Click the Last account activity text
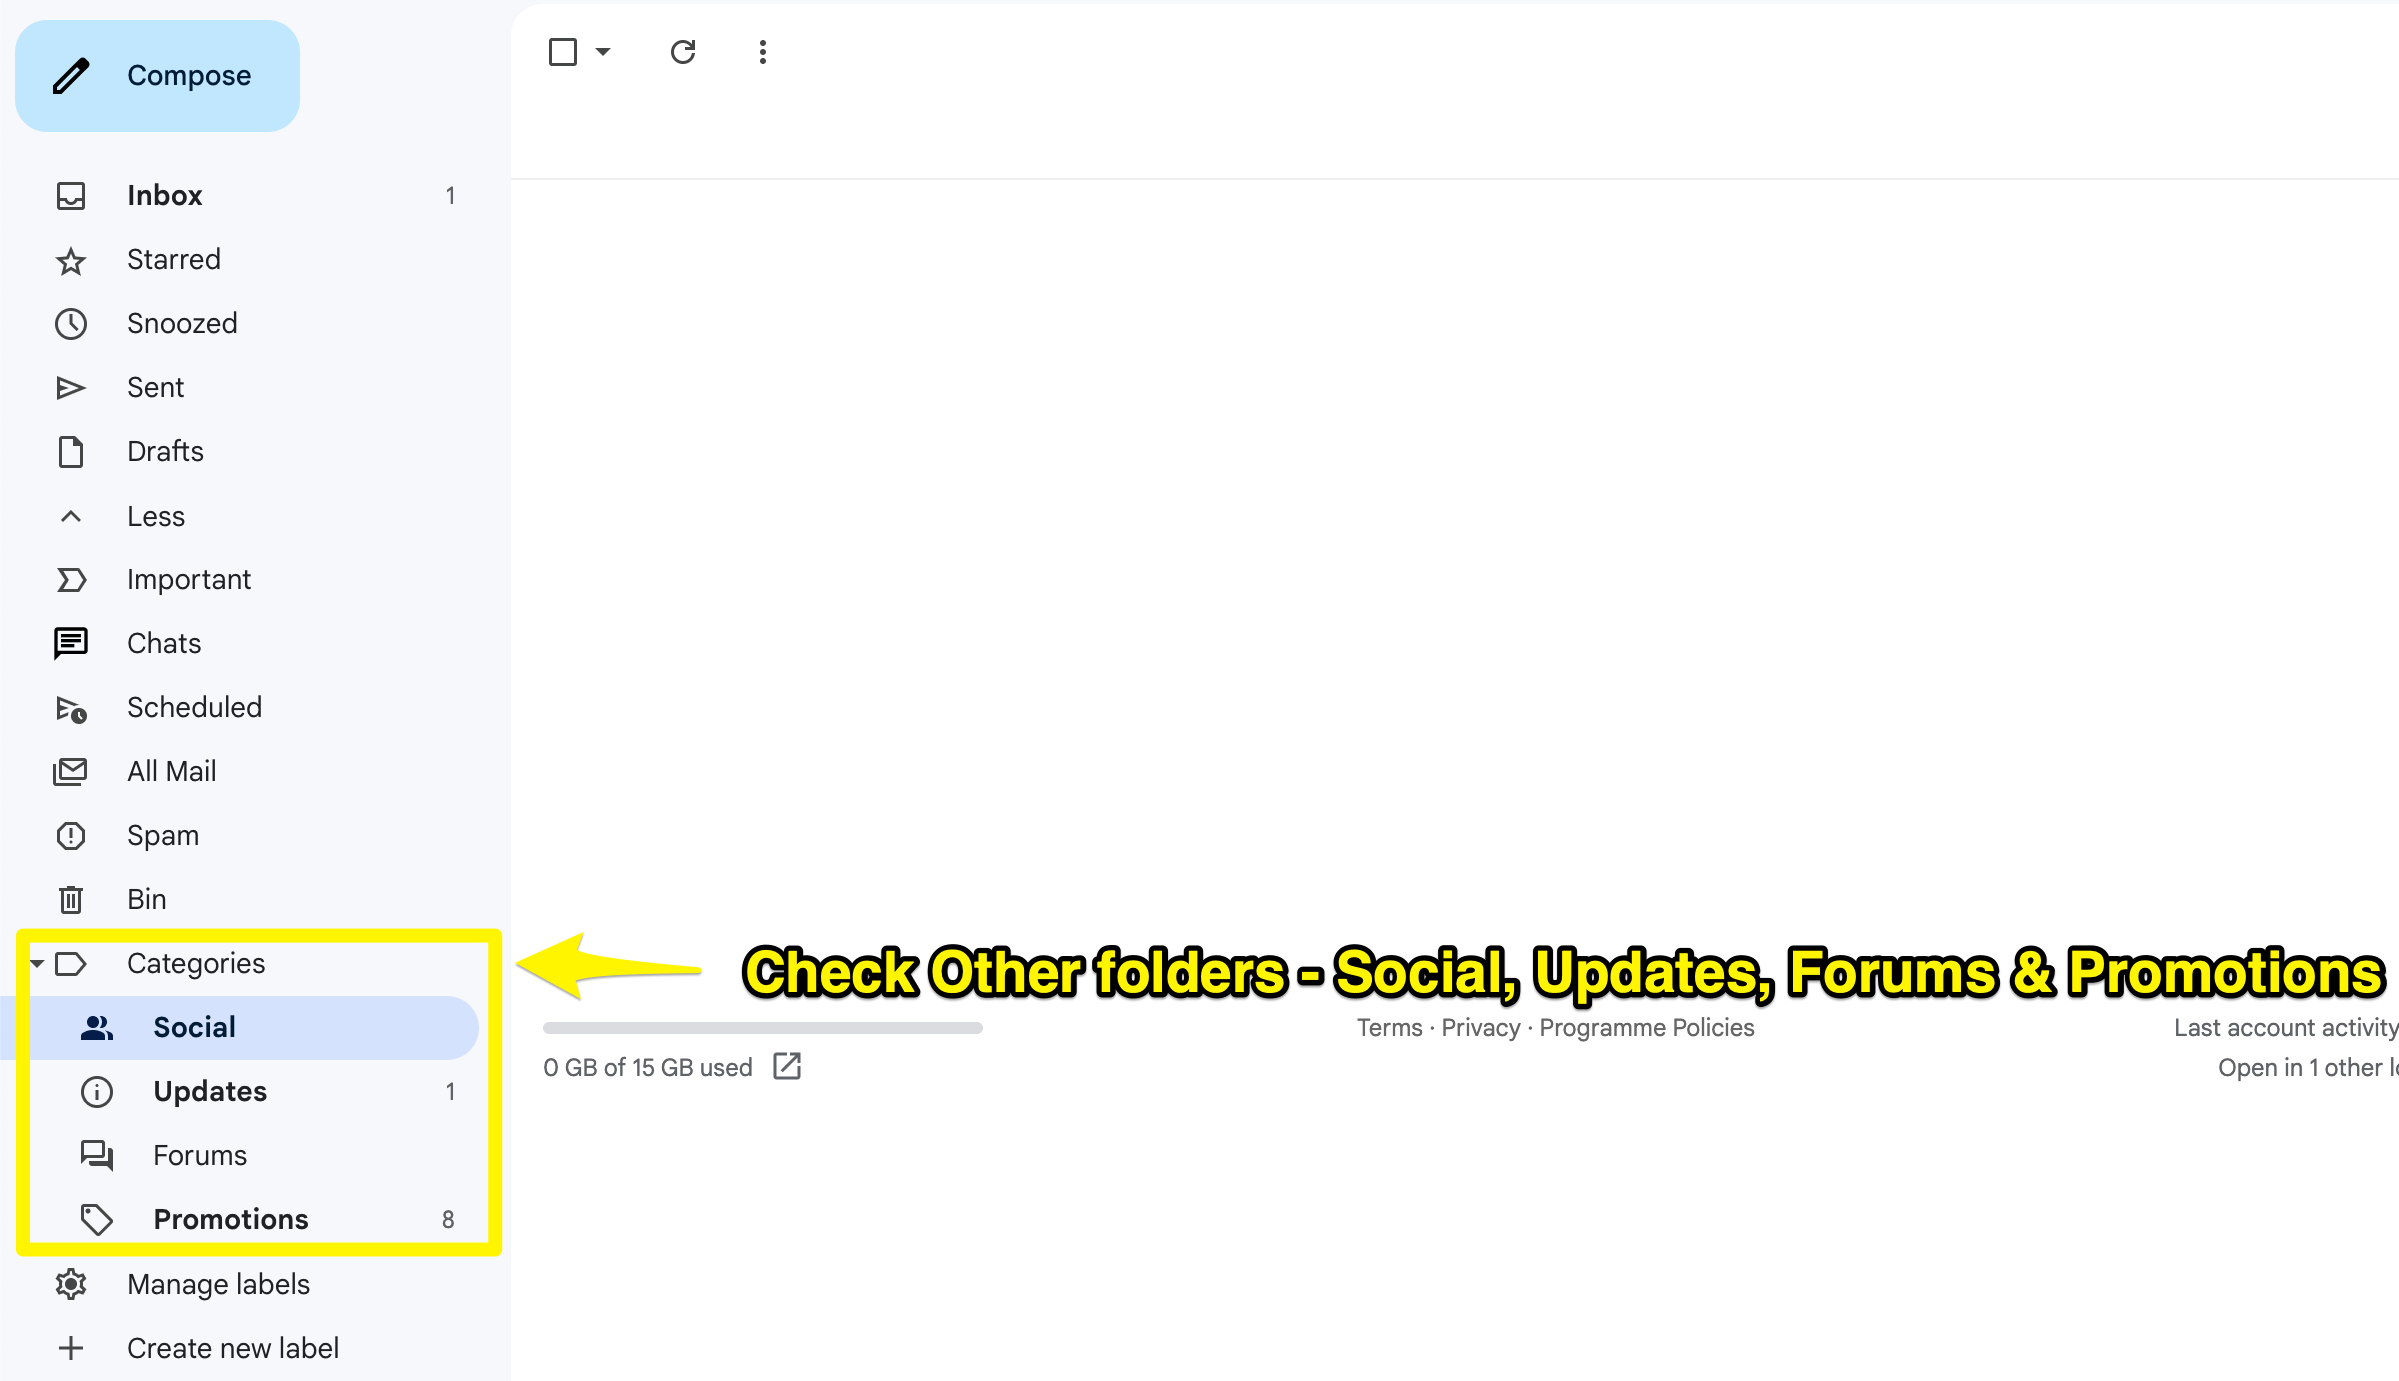 (2286, 1028)
